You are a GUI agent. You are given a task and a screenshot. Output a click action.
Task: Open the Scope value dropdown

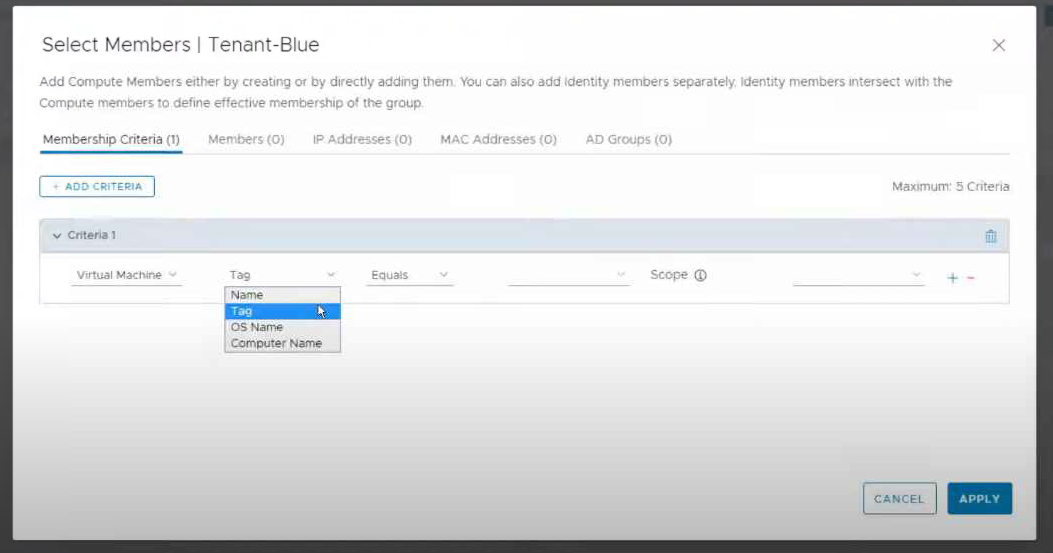(857, 275)
